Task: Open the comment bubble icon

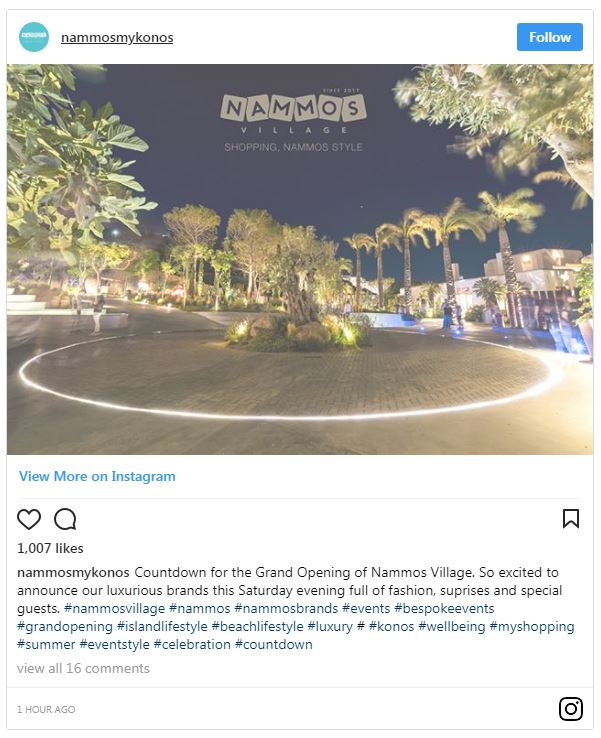Action: [x=65, y=519]
